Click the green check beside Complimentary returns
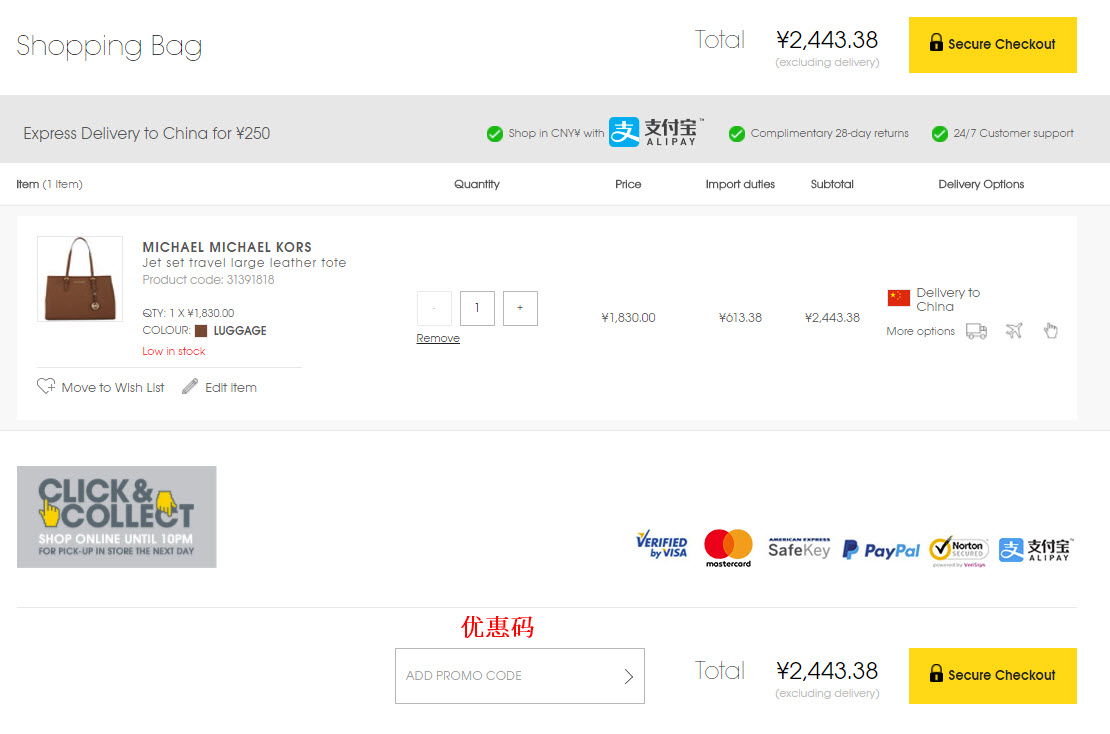The height and width of the screenshot is (734, 1110). [737, 134]
